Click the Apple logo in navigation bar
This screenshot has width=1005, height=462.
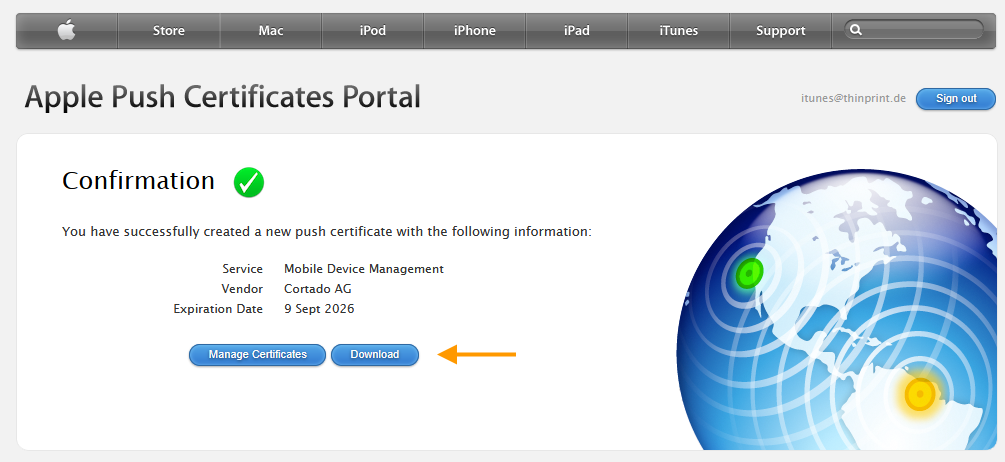tap(67, 30)
